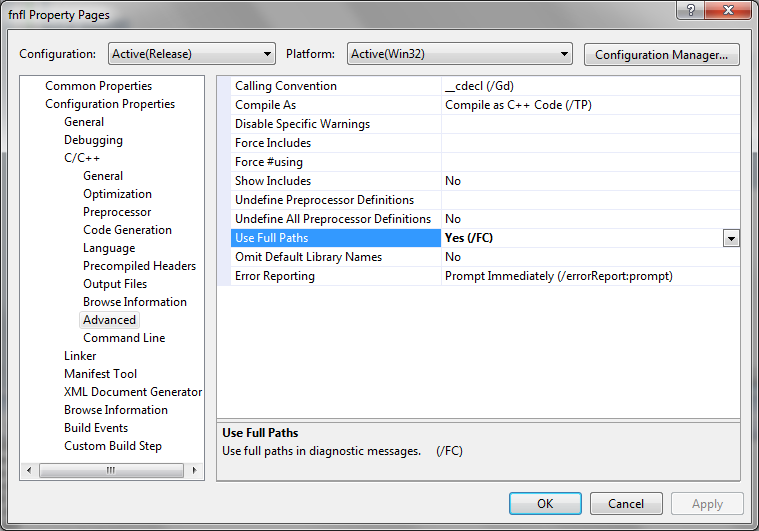Select the Advanced tree item
Image resolution: width=759 pixels, height=531 pixels.
point(109,320)
